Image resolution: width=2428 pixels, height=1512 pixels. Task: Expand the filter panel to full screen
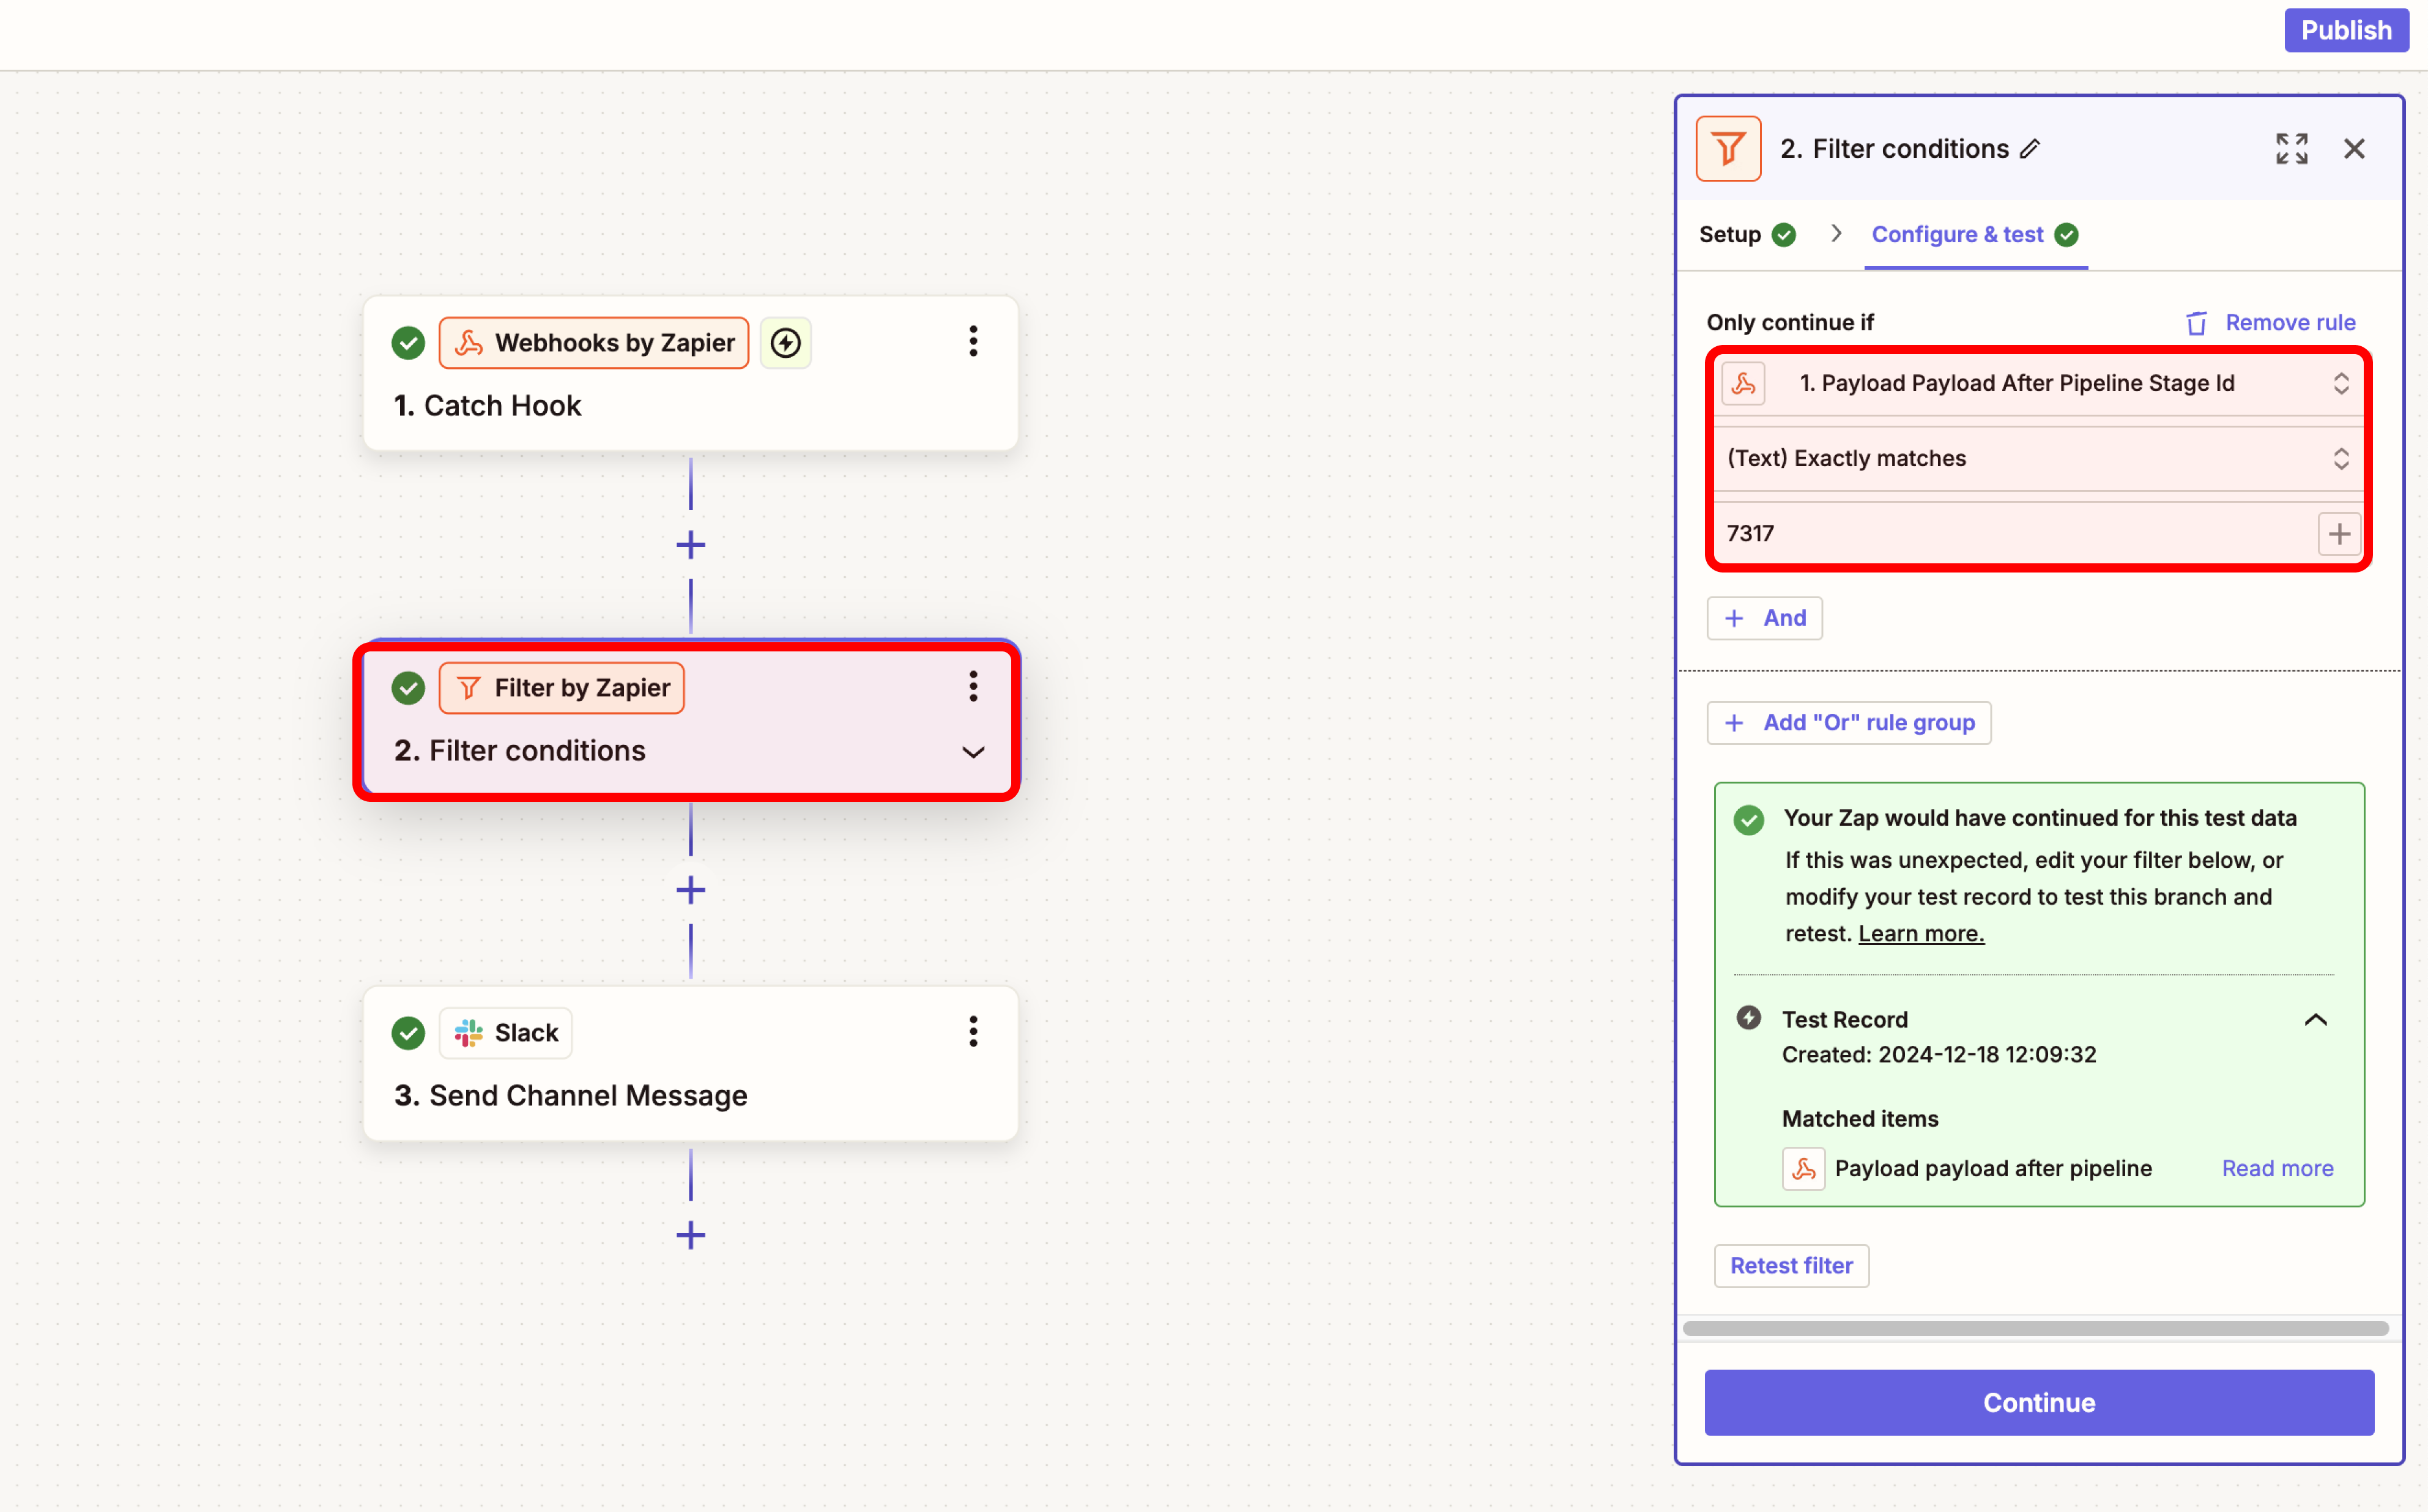(x=2291, y=149)
